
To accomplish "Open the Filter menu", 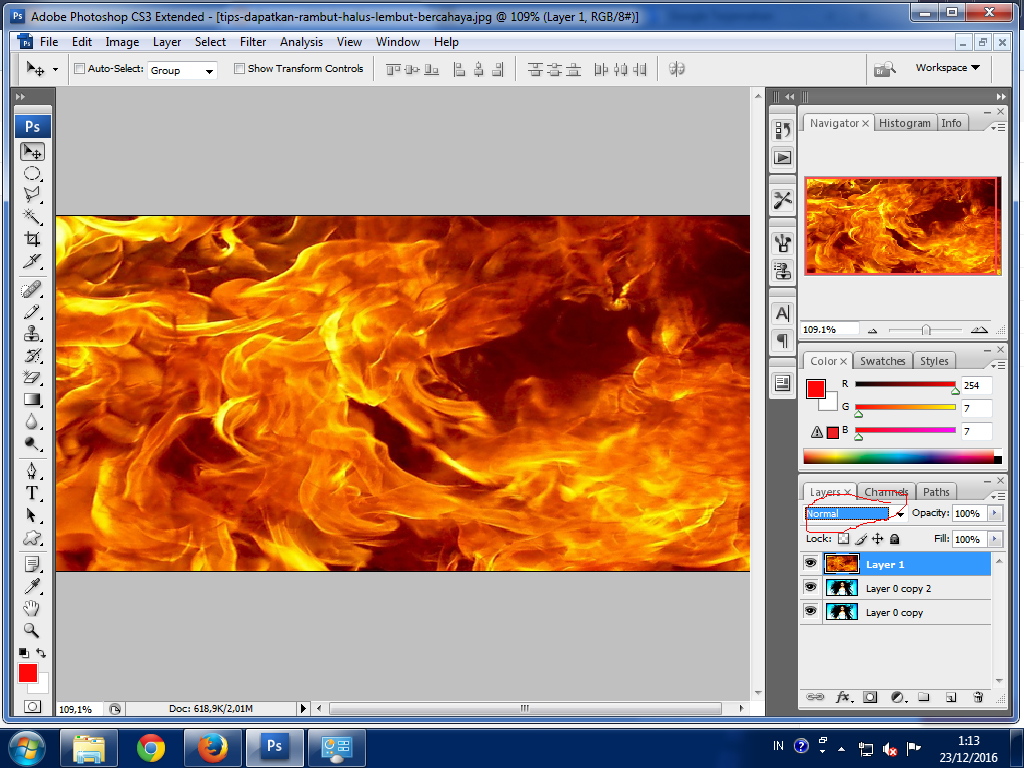I will pos(252,42).
